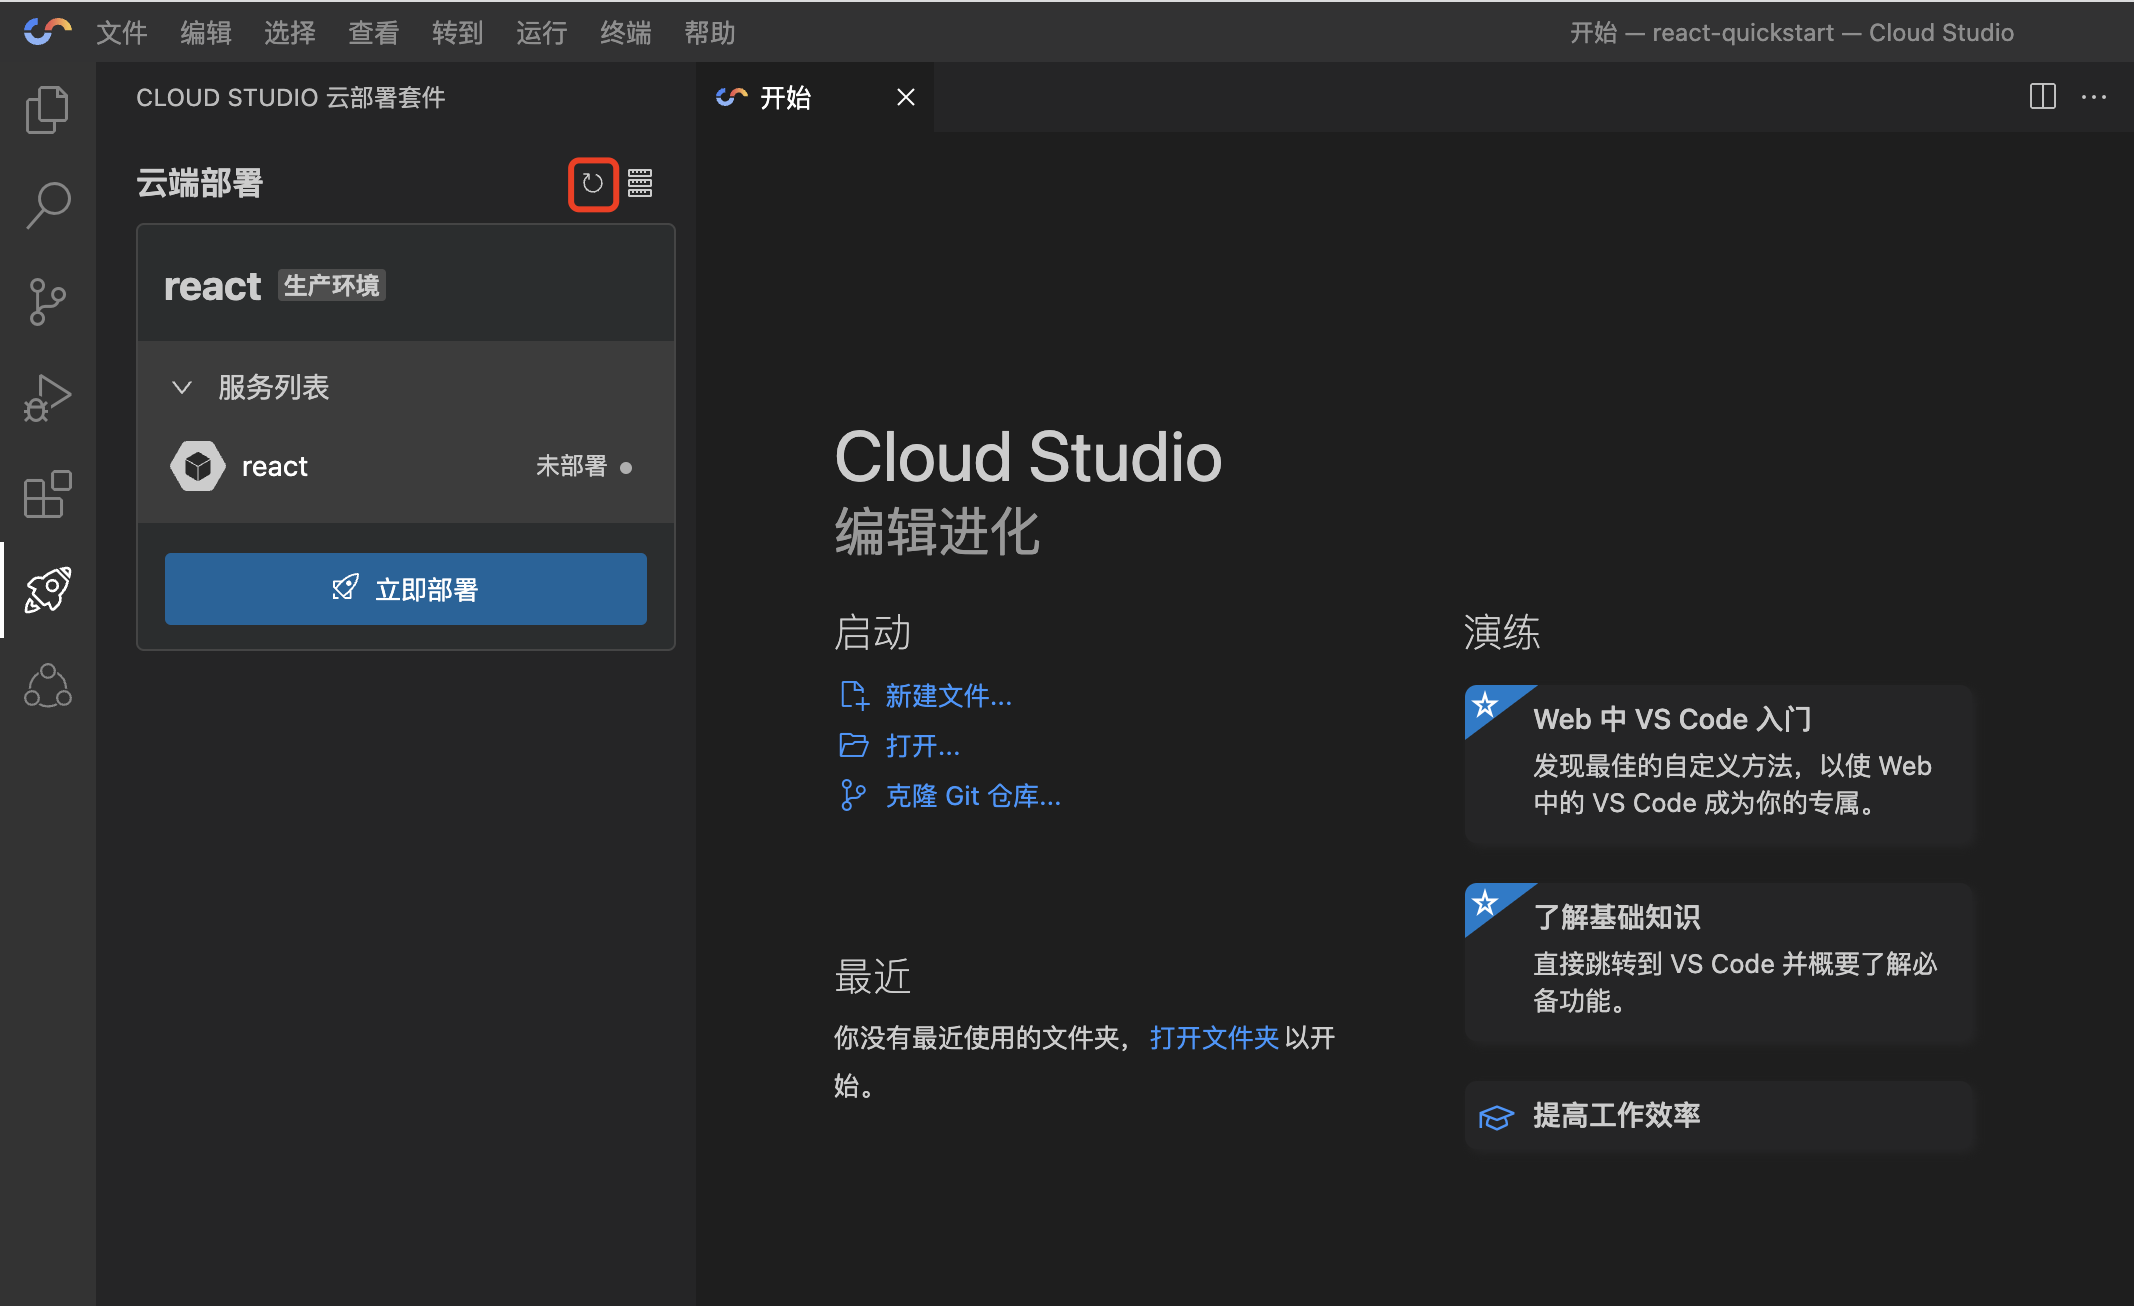Select the 开始 editor tab
The image size is (2134, 1306).
coord(786,97)
